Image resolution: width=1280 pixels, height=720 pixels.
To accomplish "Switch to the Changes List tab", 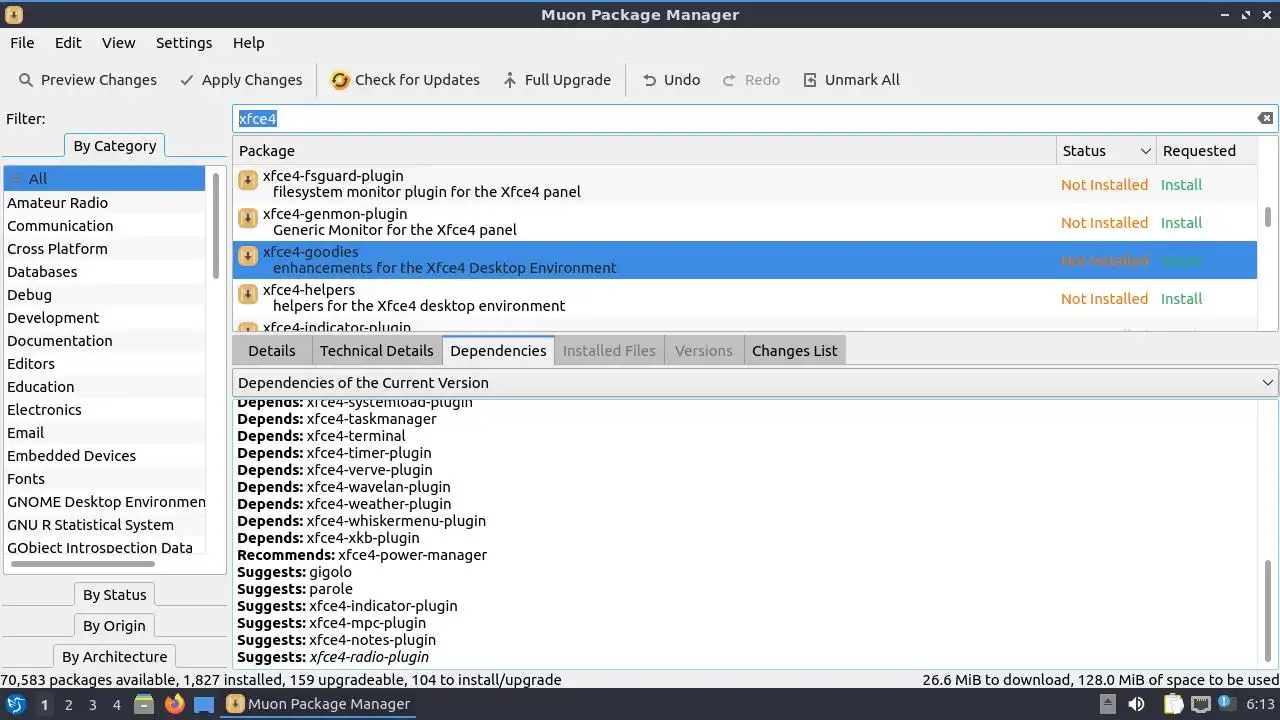I will pos(795,351).
